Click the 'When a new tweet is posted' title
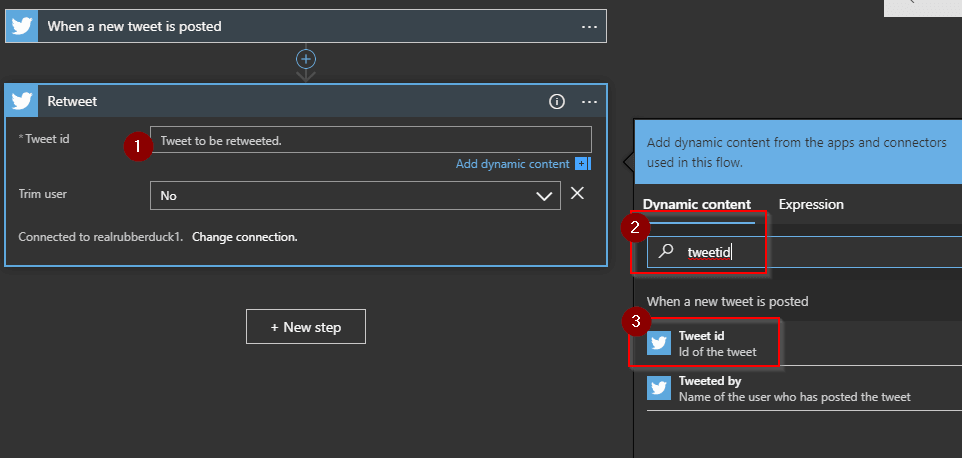 134,26
